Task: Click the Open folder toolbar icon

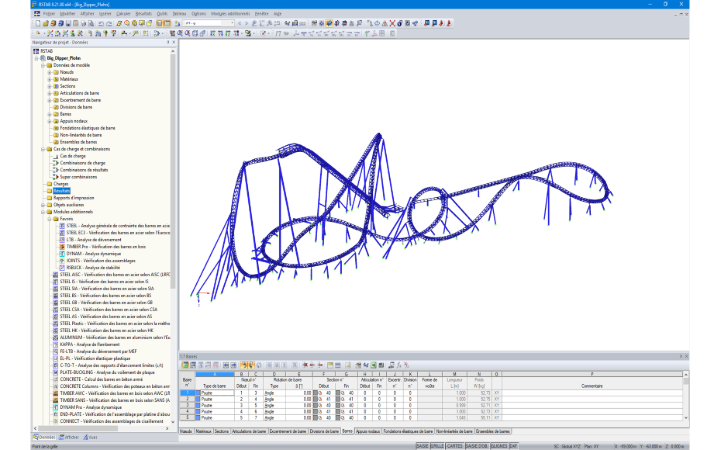Action: 45,23
